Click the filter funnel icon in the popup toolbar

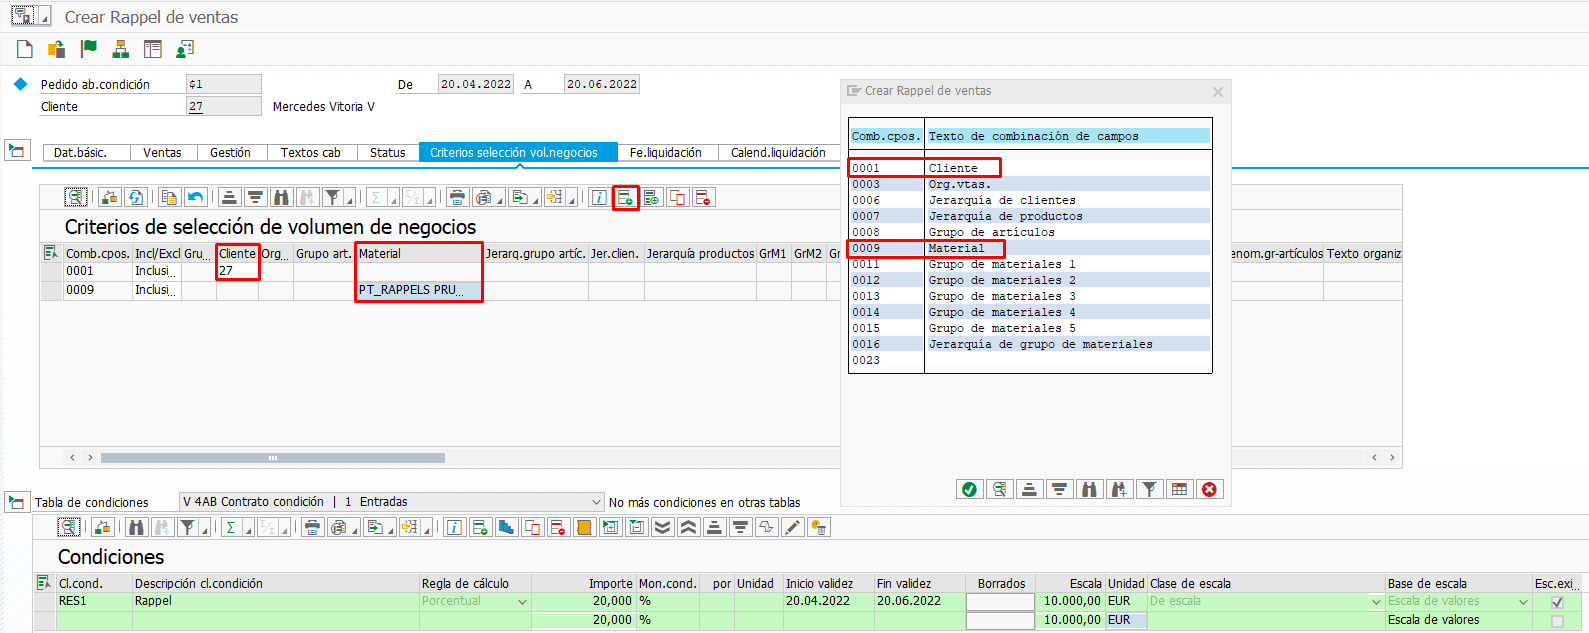coord(1149,489)
